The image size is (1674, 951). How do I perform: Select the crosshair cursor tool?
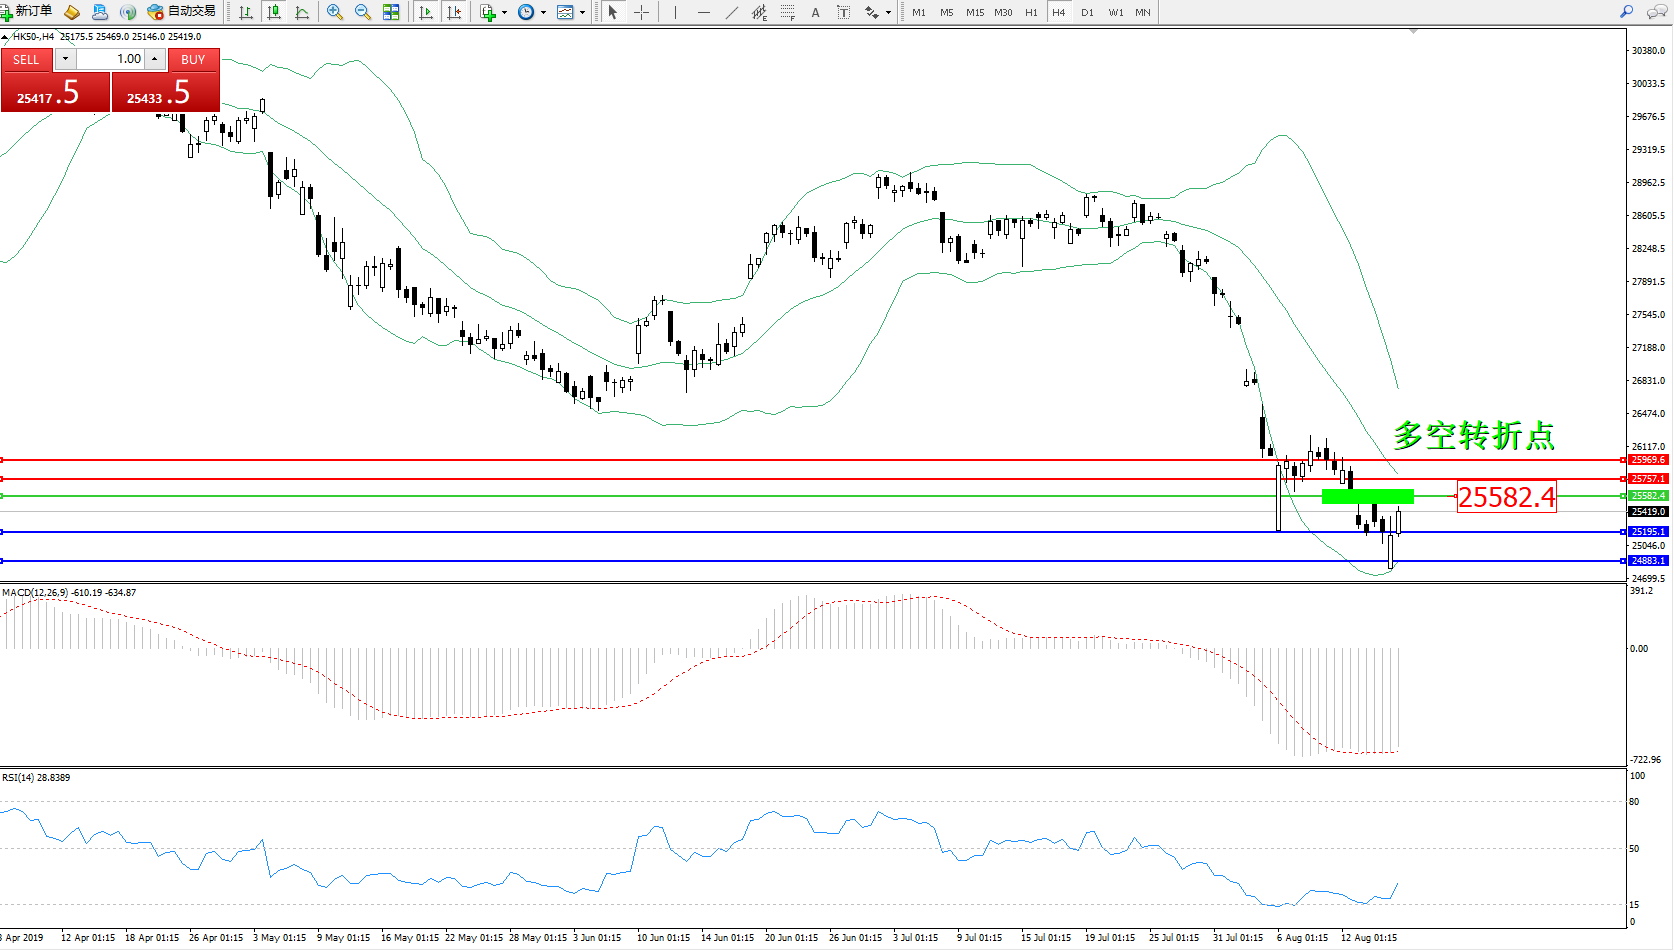642,12
